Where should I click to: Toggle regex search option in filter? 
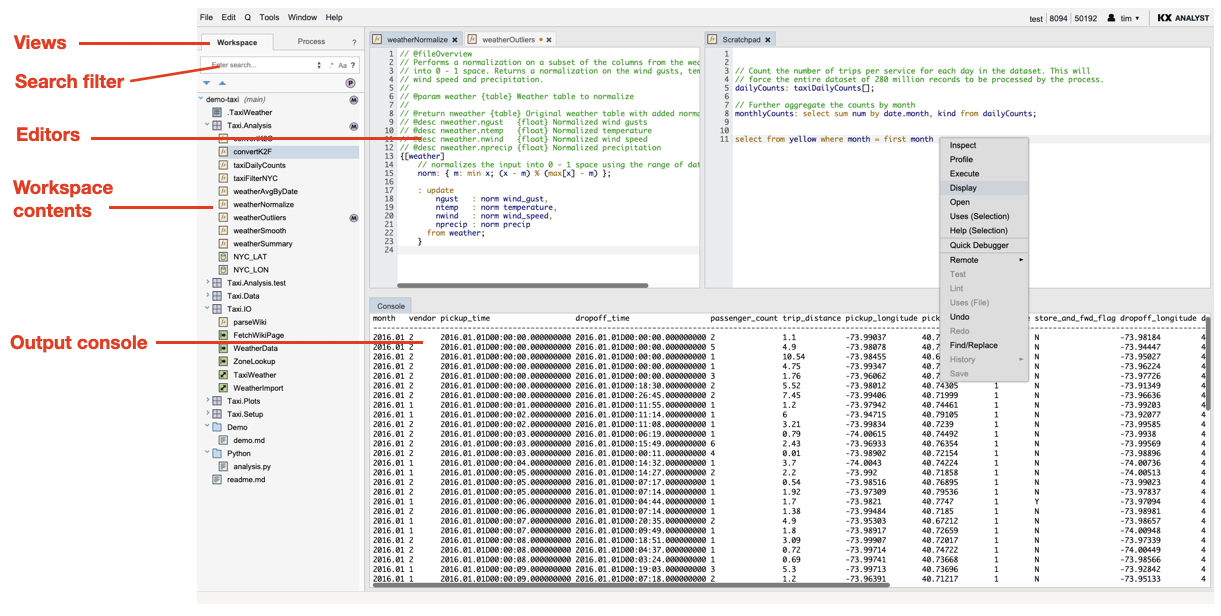click(331, 65)
